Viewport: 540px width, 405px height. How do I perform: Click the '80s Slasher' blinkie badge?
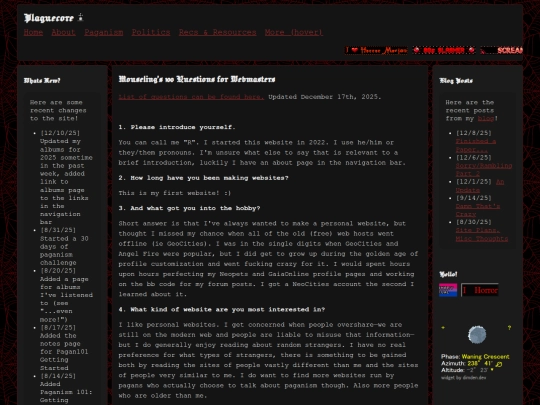[x=444, y=50]
